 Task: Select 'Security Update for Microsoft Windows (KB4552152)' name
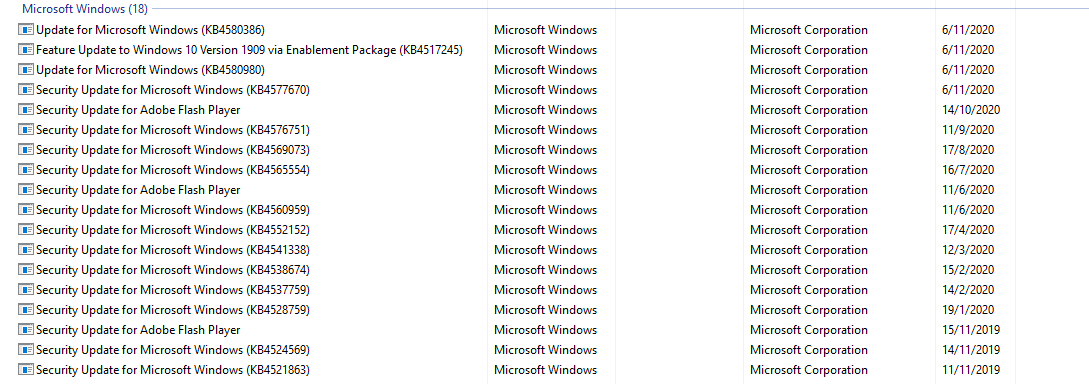[x=173, y=230]
